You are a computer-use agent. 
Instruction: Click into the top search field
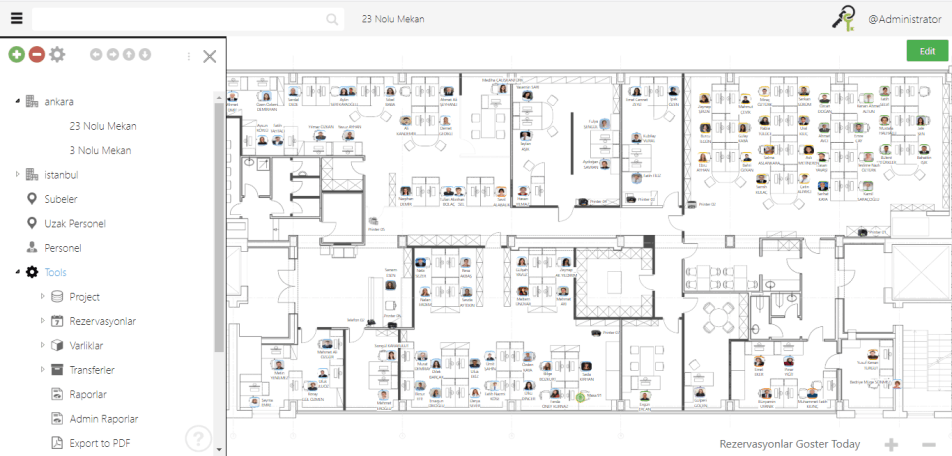(x=180, y=19)
